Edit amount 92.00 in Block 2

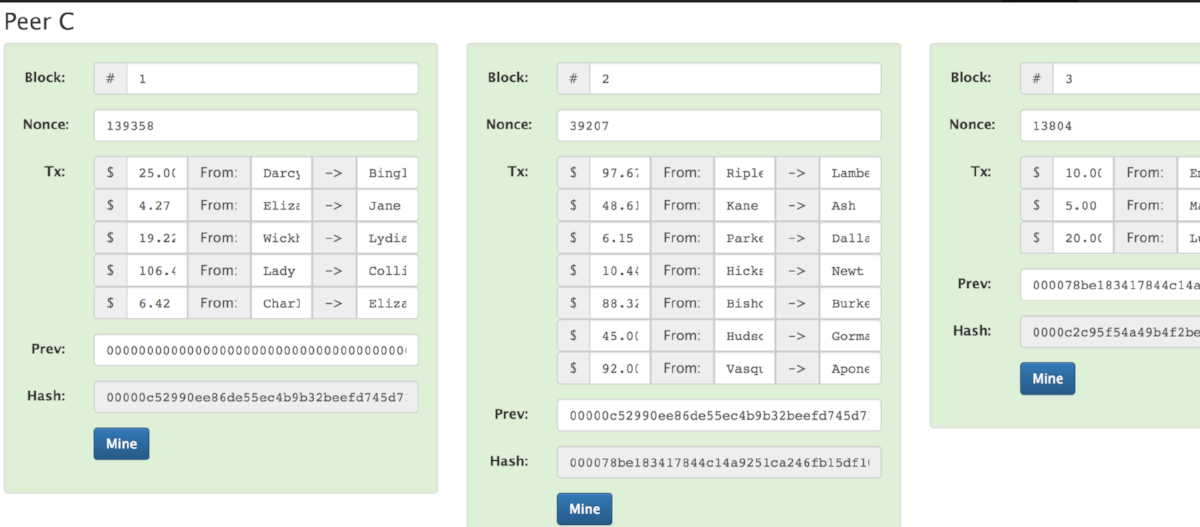pos(620,368)
